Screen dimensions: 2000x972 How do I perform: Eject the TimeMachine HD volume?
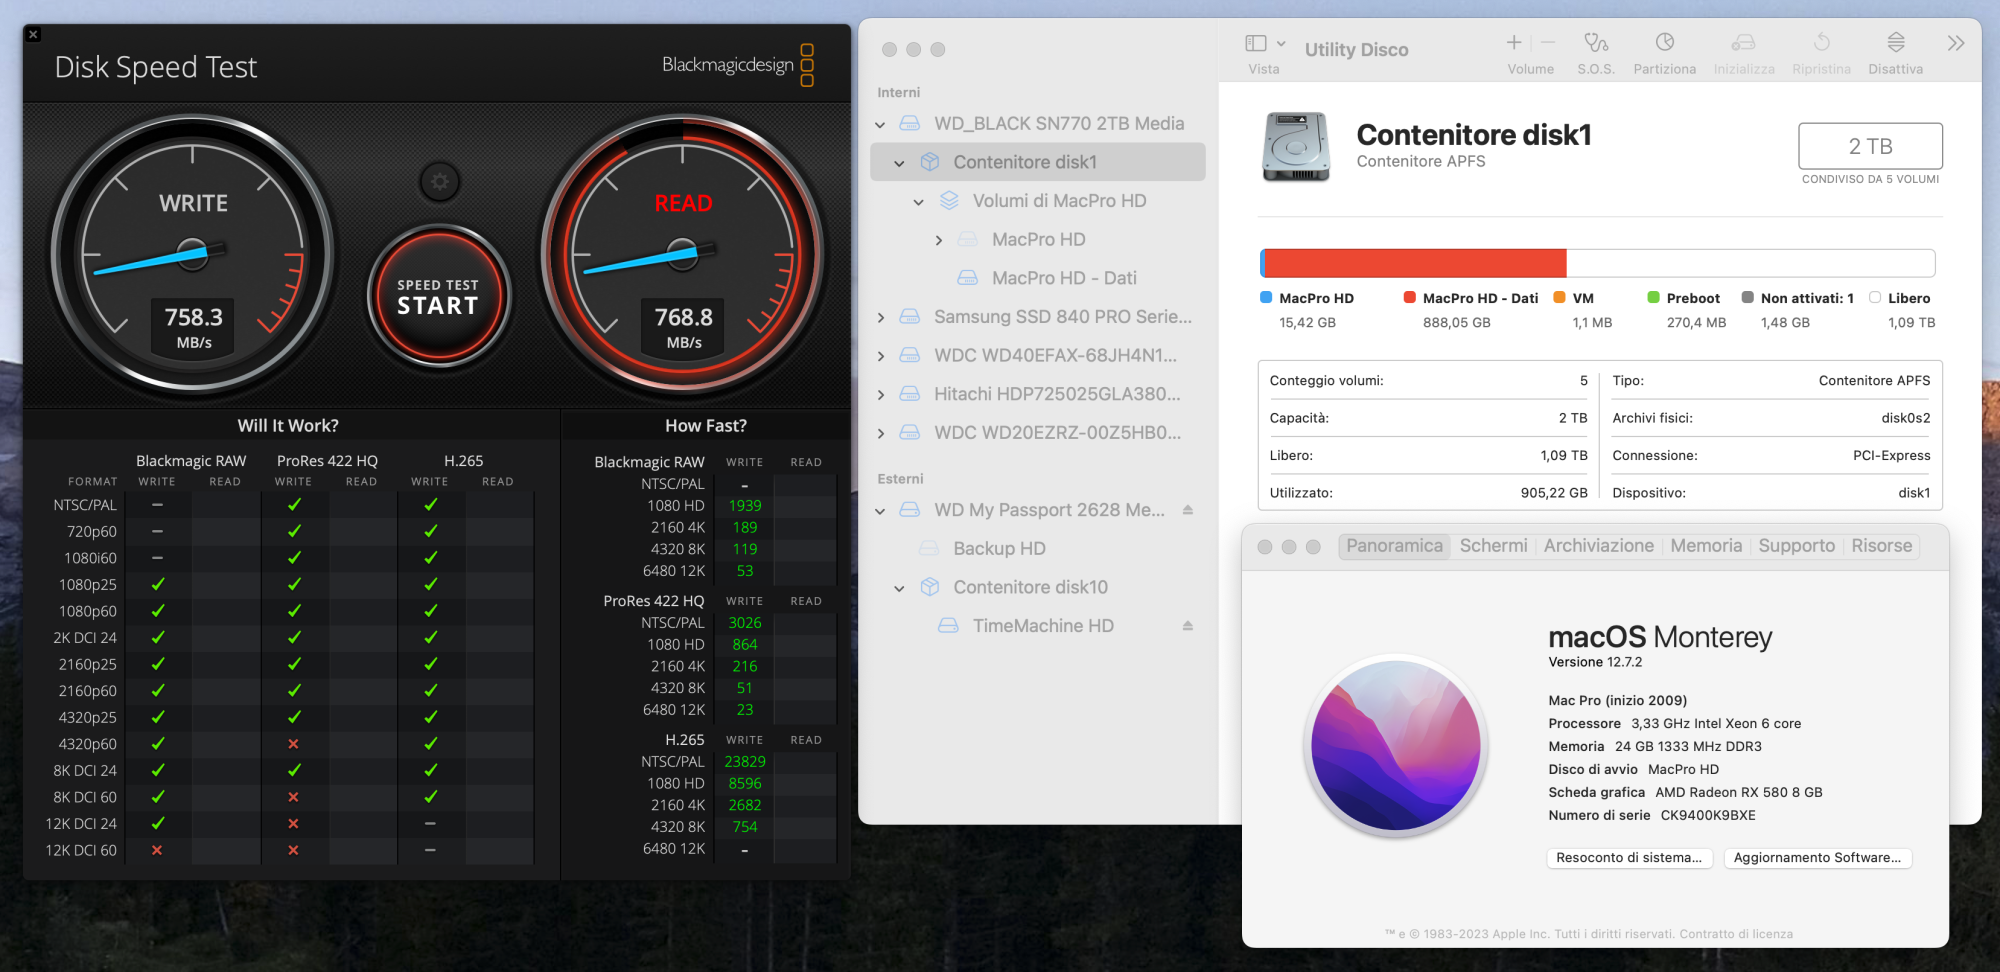pyautogui.click(x=1188, y=626)
